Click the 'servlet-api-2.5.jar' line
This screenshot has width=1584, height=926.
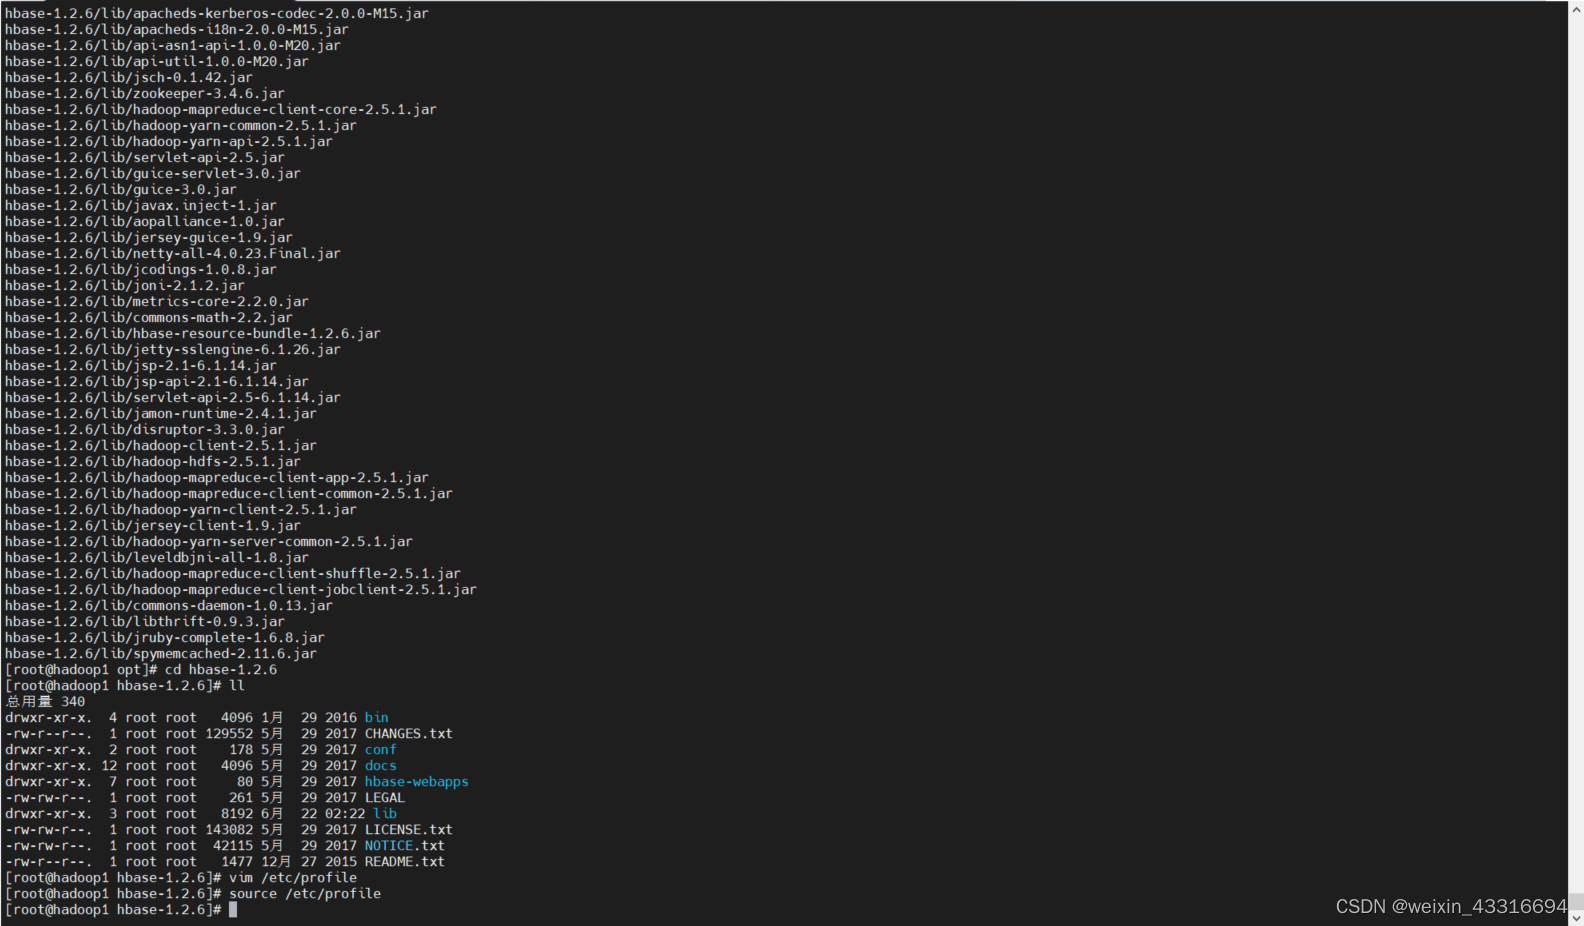(x=145, y=158)
